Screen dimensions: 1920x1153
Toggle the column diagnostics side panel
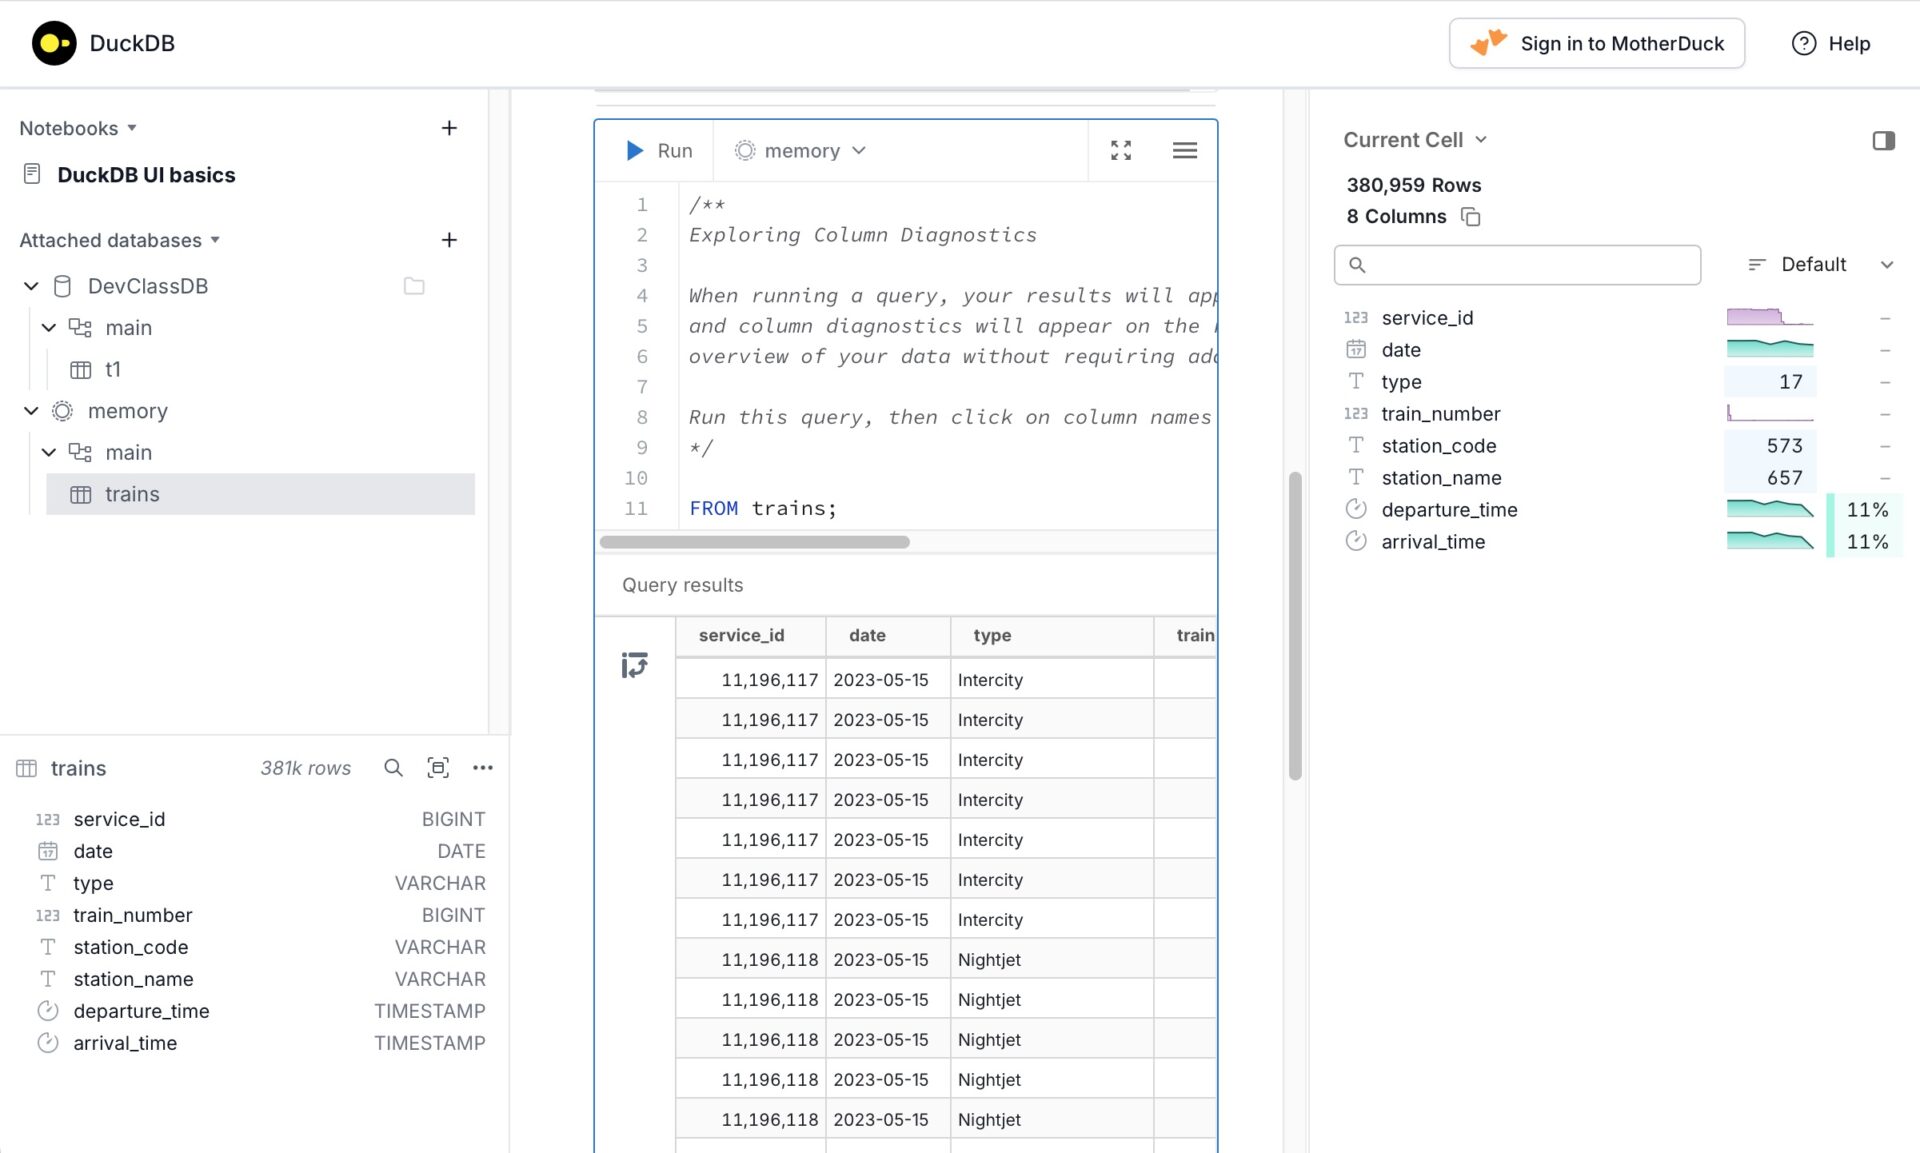[1884, 141]
